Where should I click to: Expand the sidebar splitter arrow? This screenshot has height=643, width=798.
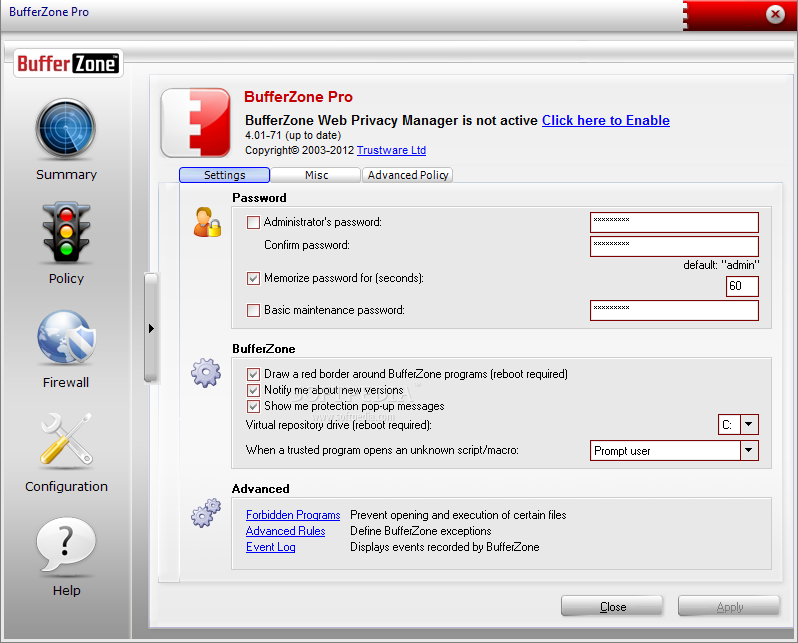pos(151,328)
